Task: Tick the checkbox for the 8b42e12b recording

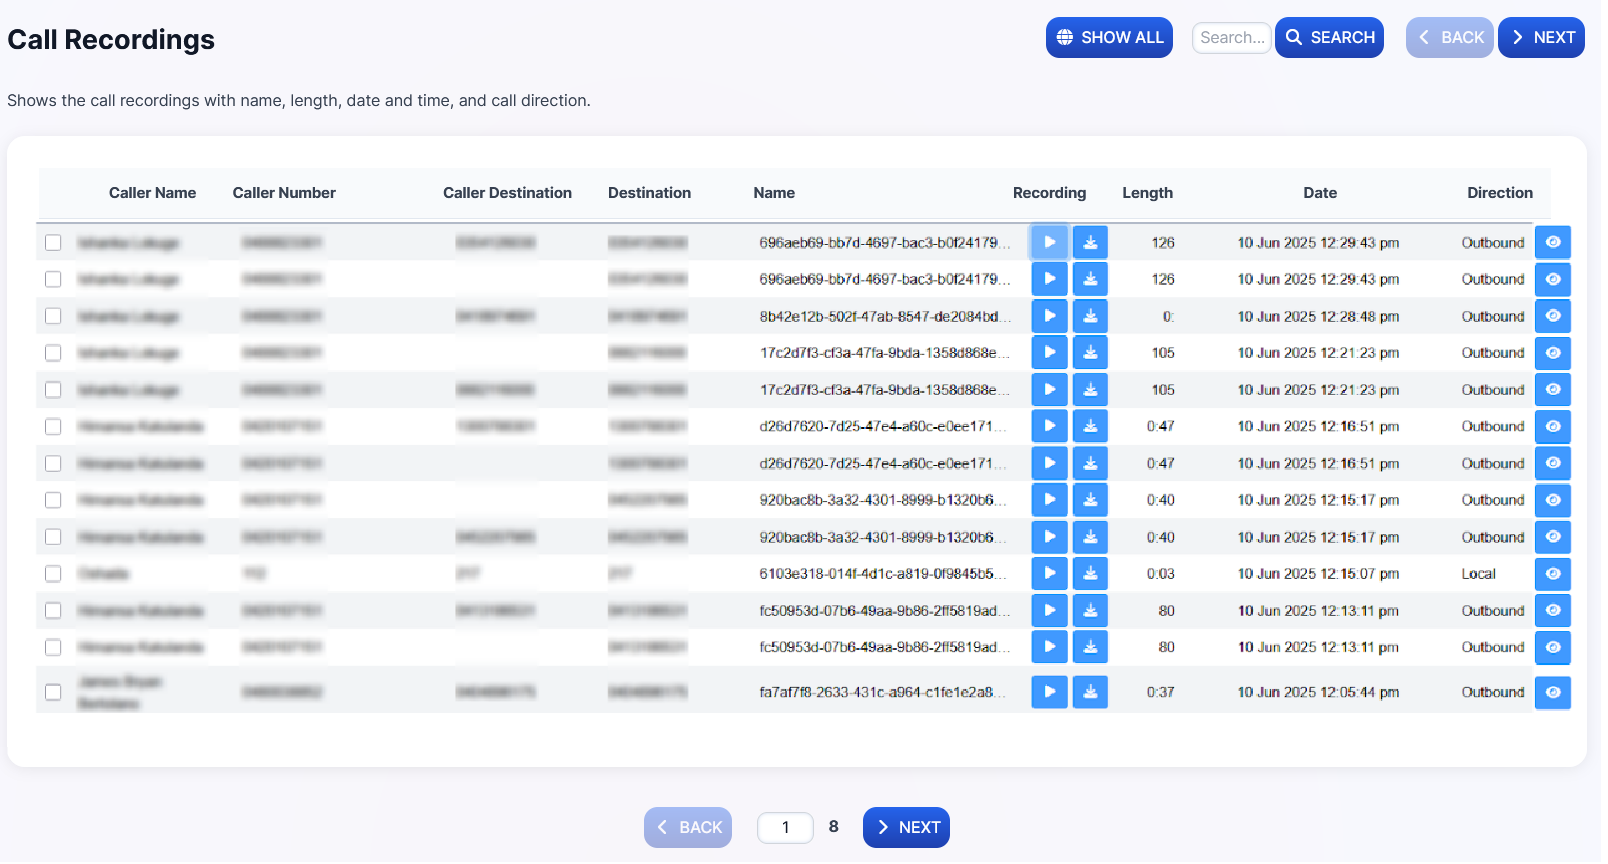Action: tap(53, 316)
